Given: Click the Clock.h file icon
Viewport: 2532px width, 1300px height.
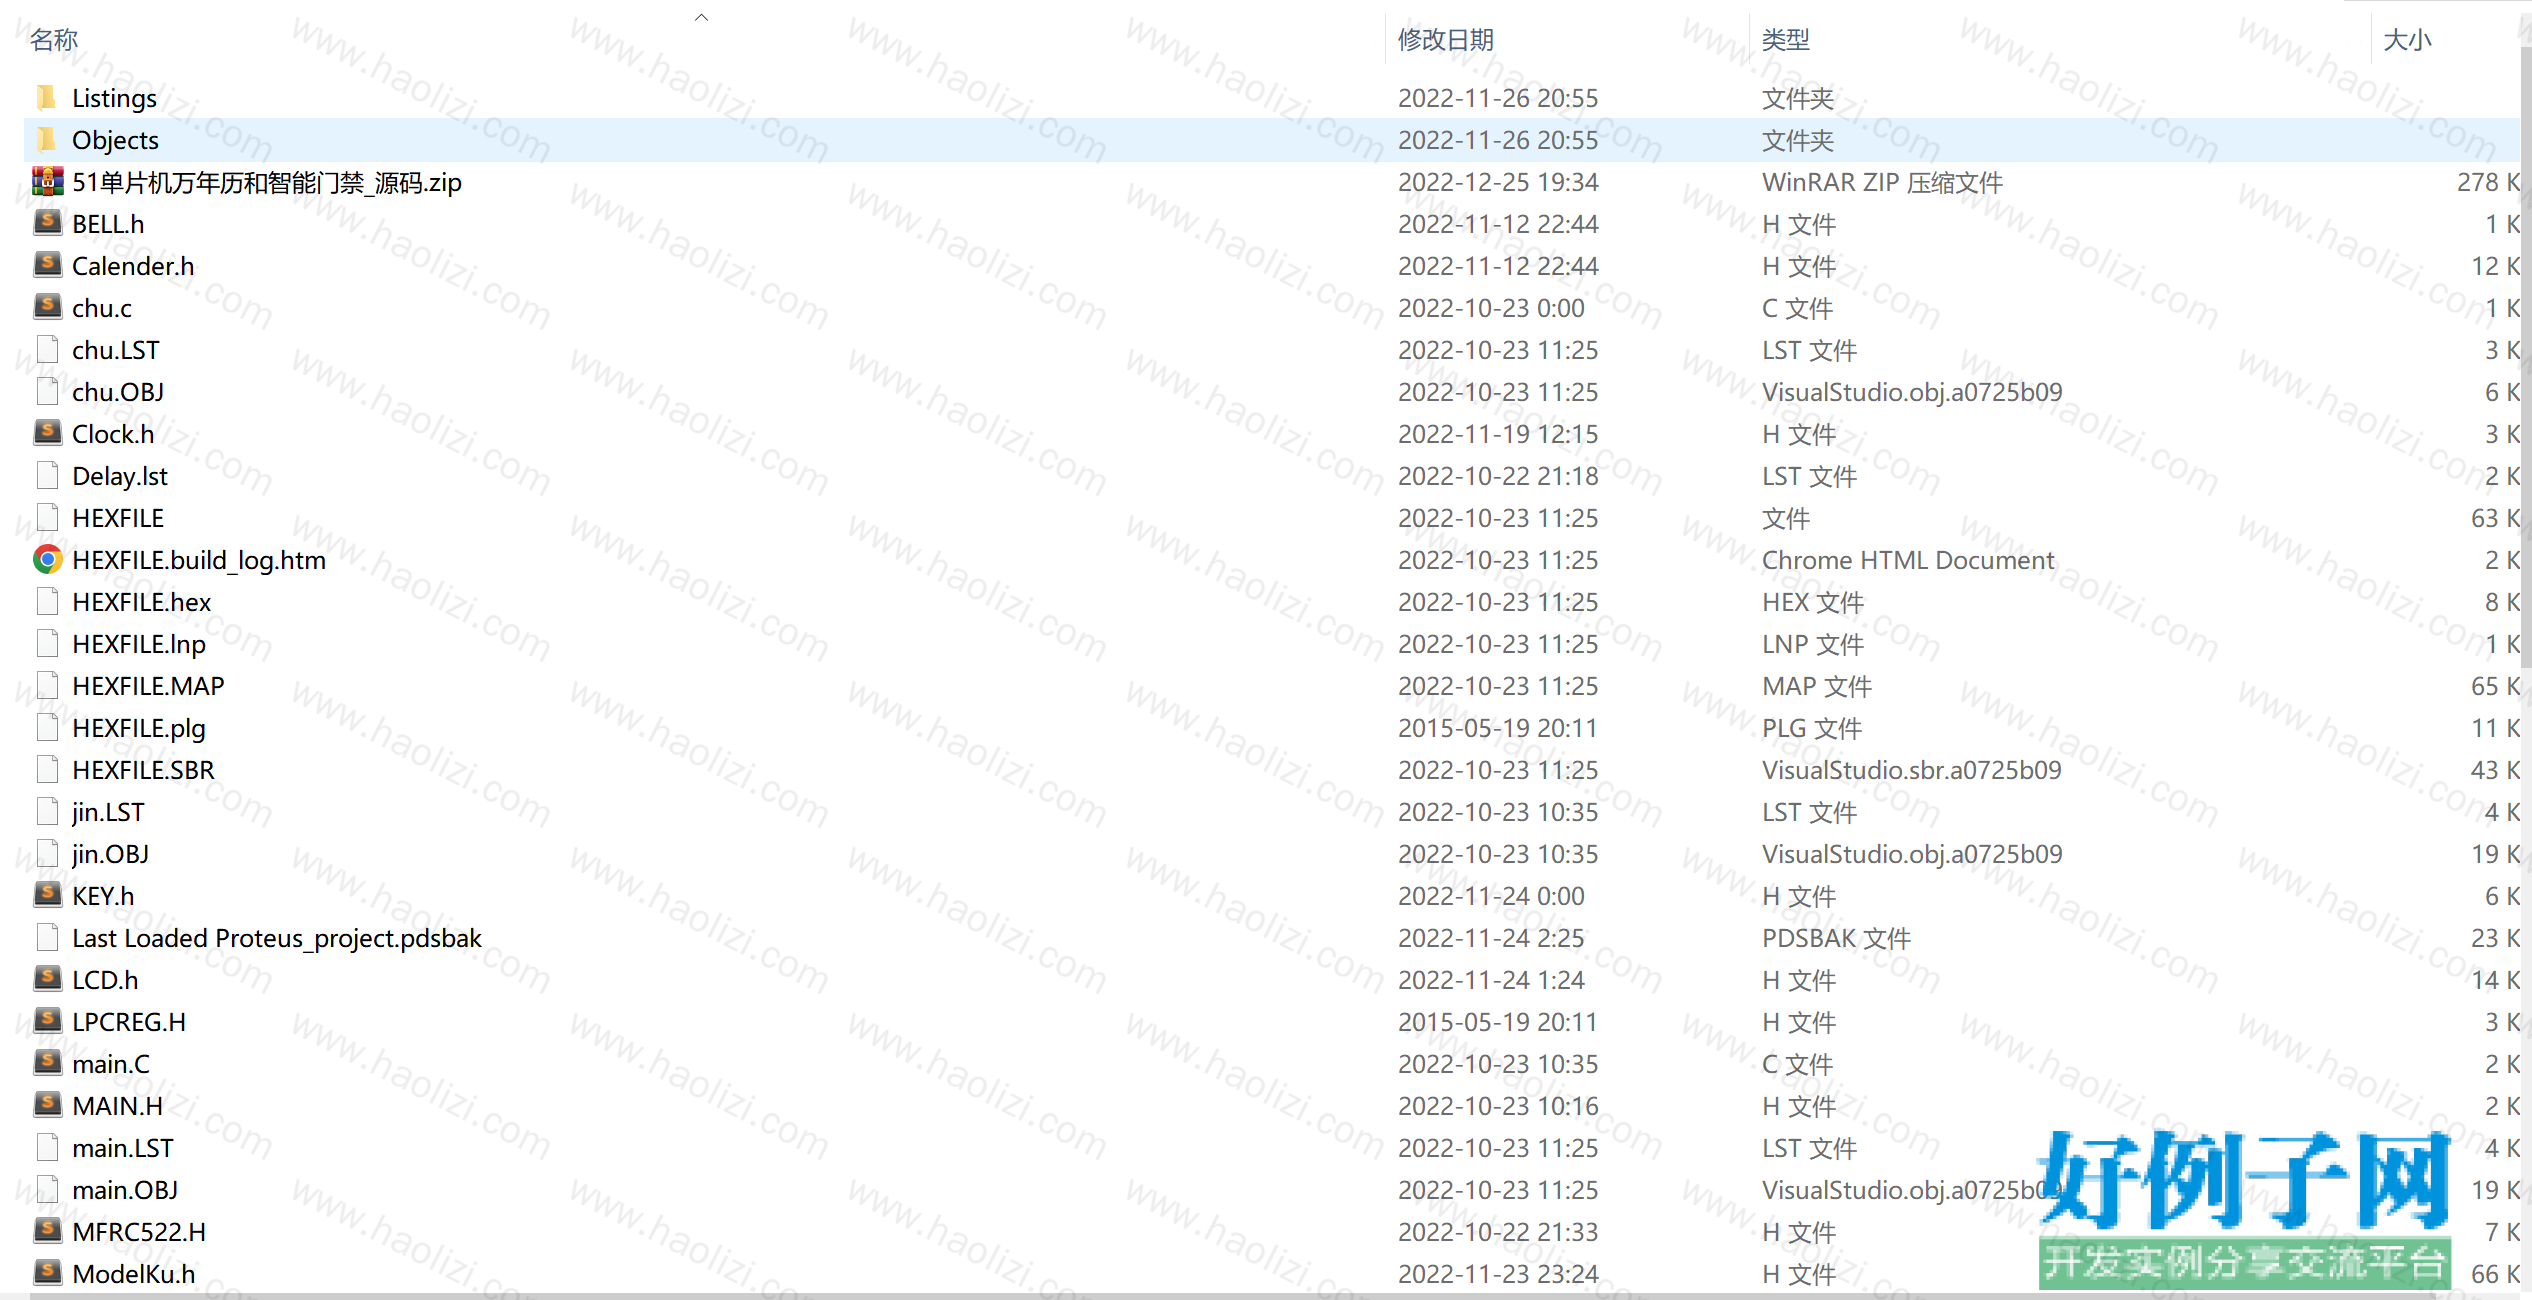Looking at the screenshot, I should pyautogui.click(x=47, y=433).
